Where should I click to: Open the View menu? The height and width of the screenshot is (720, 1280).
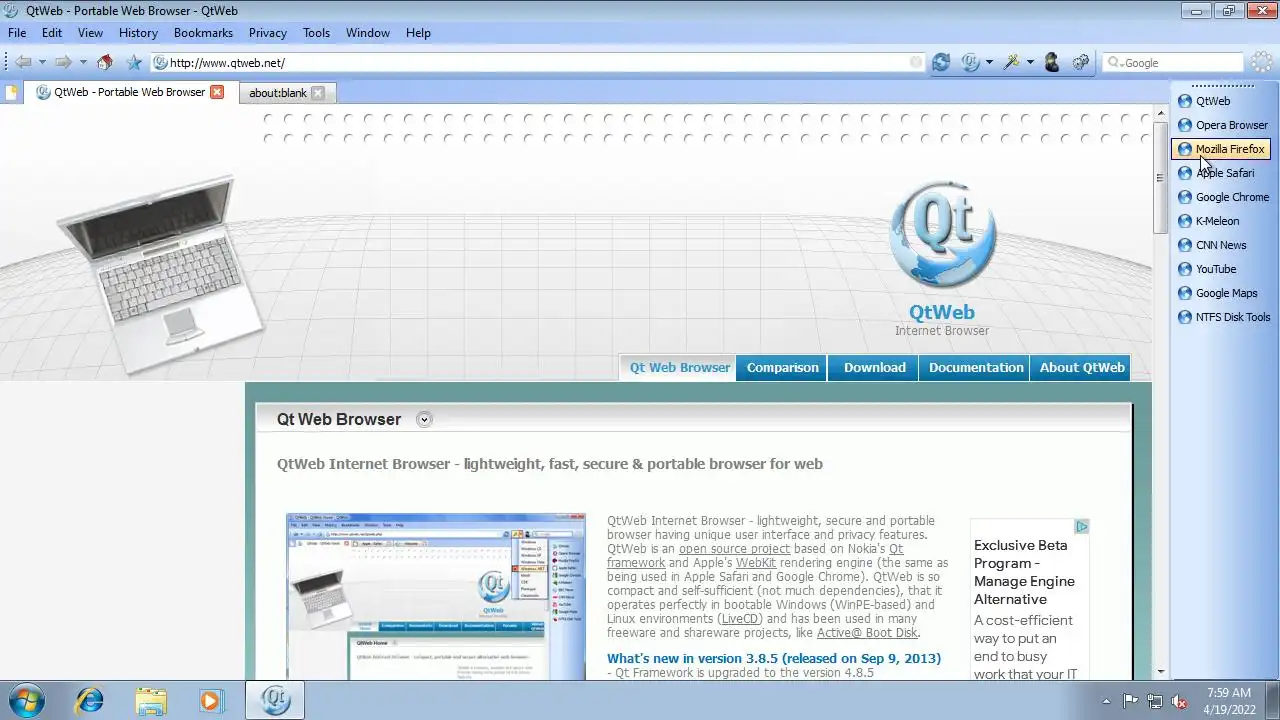tap(90, 33)
